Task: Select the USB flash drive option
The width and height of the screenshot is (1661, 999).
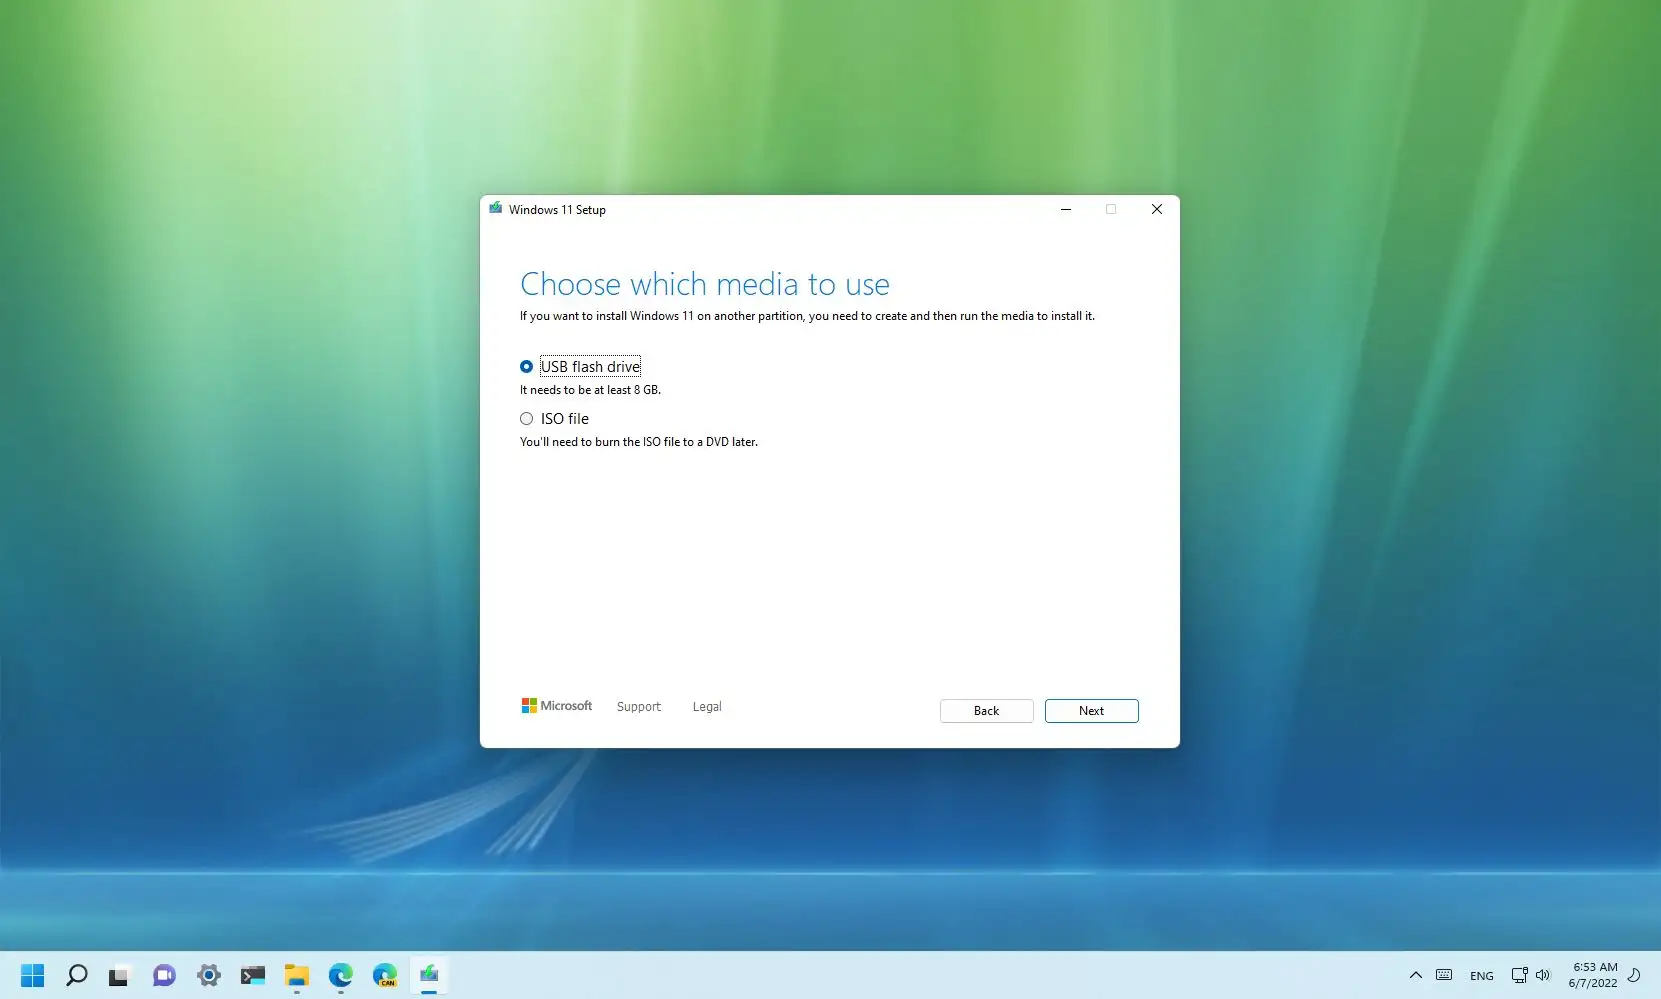Action: point(527,366)
